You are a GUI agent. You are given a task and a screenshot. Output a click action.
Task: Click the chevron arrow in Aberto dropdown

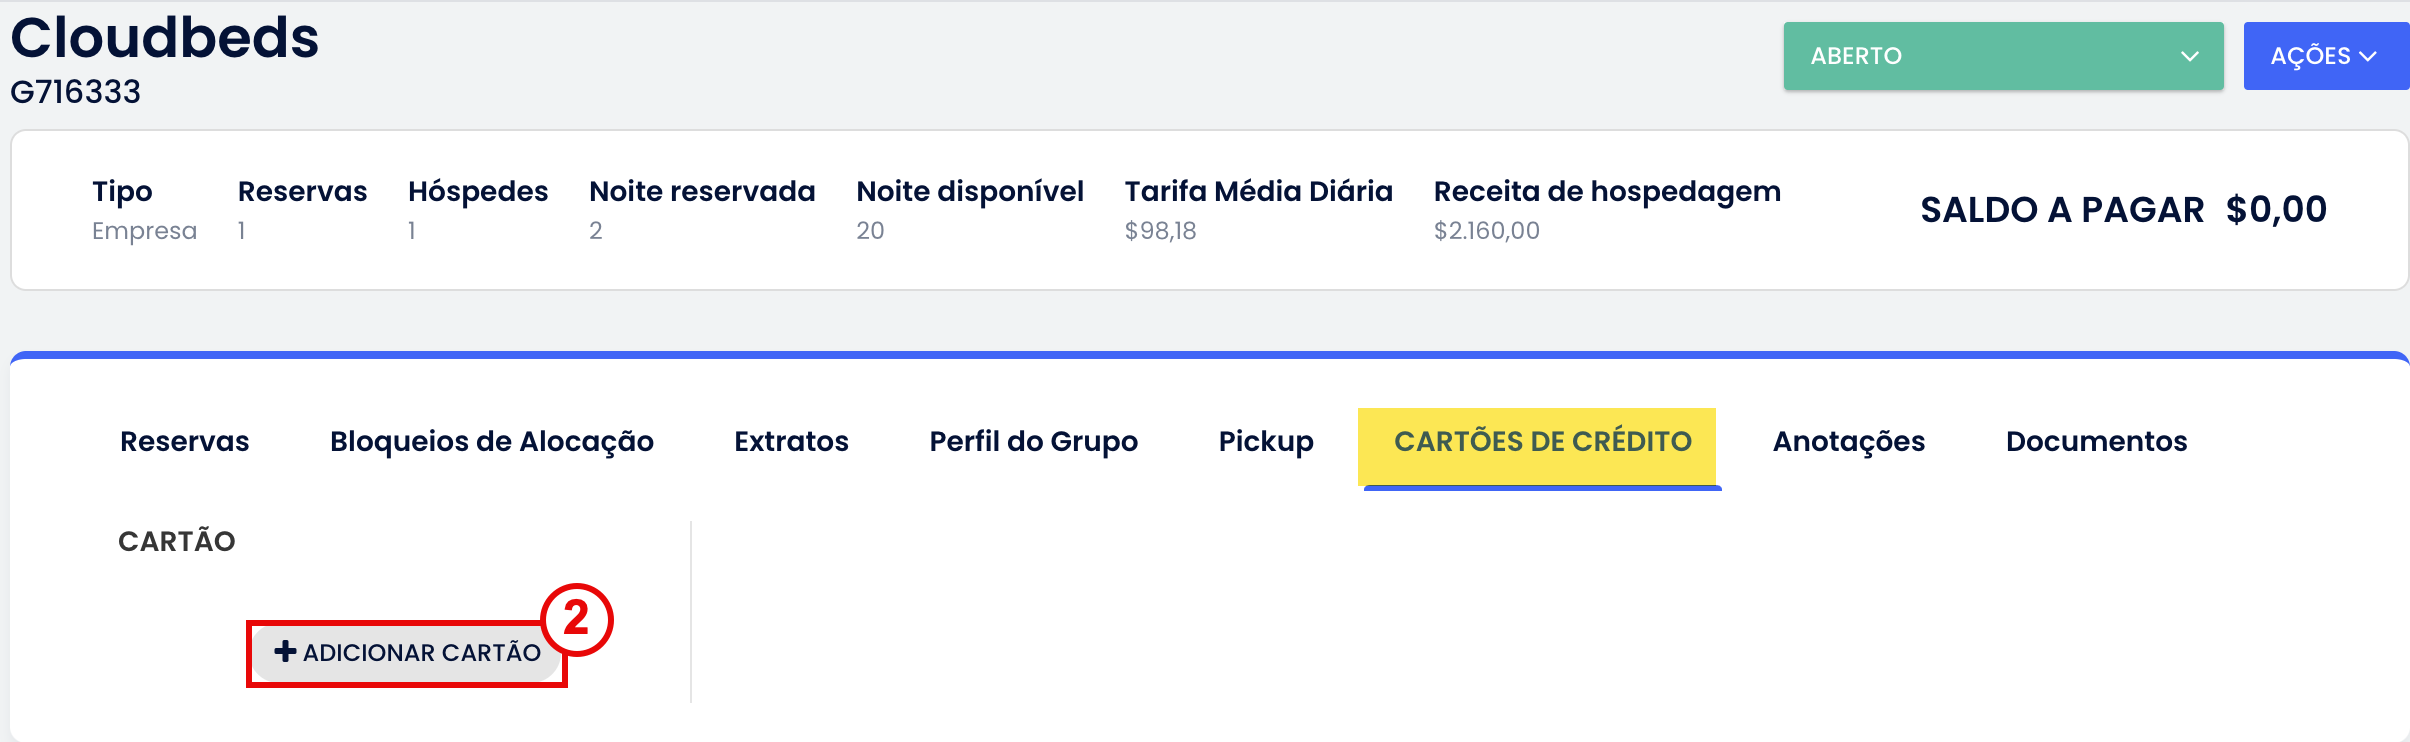(x=2189, y=56)
